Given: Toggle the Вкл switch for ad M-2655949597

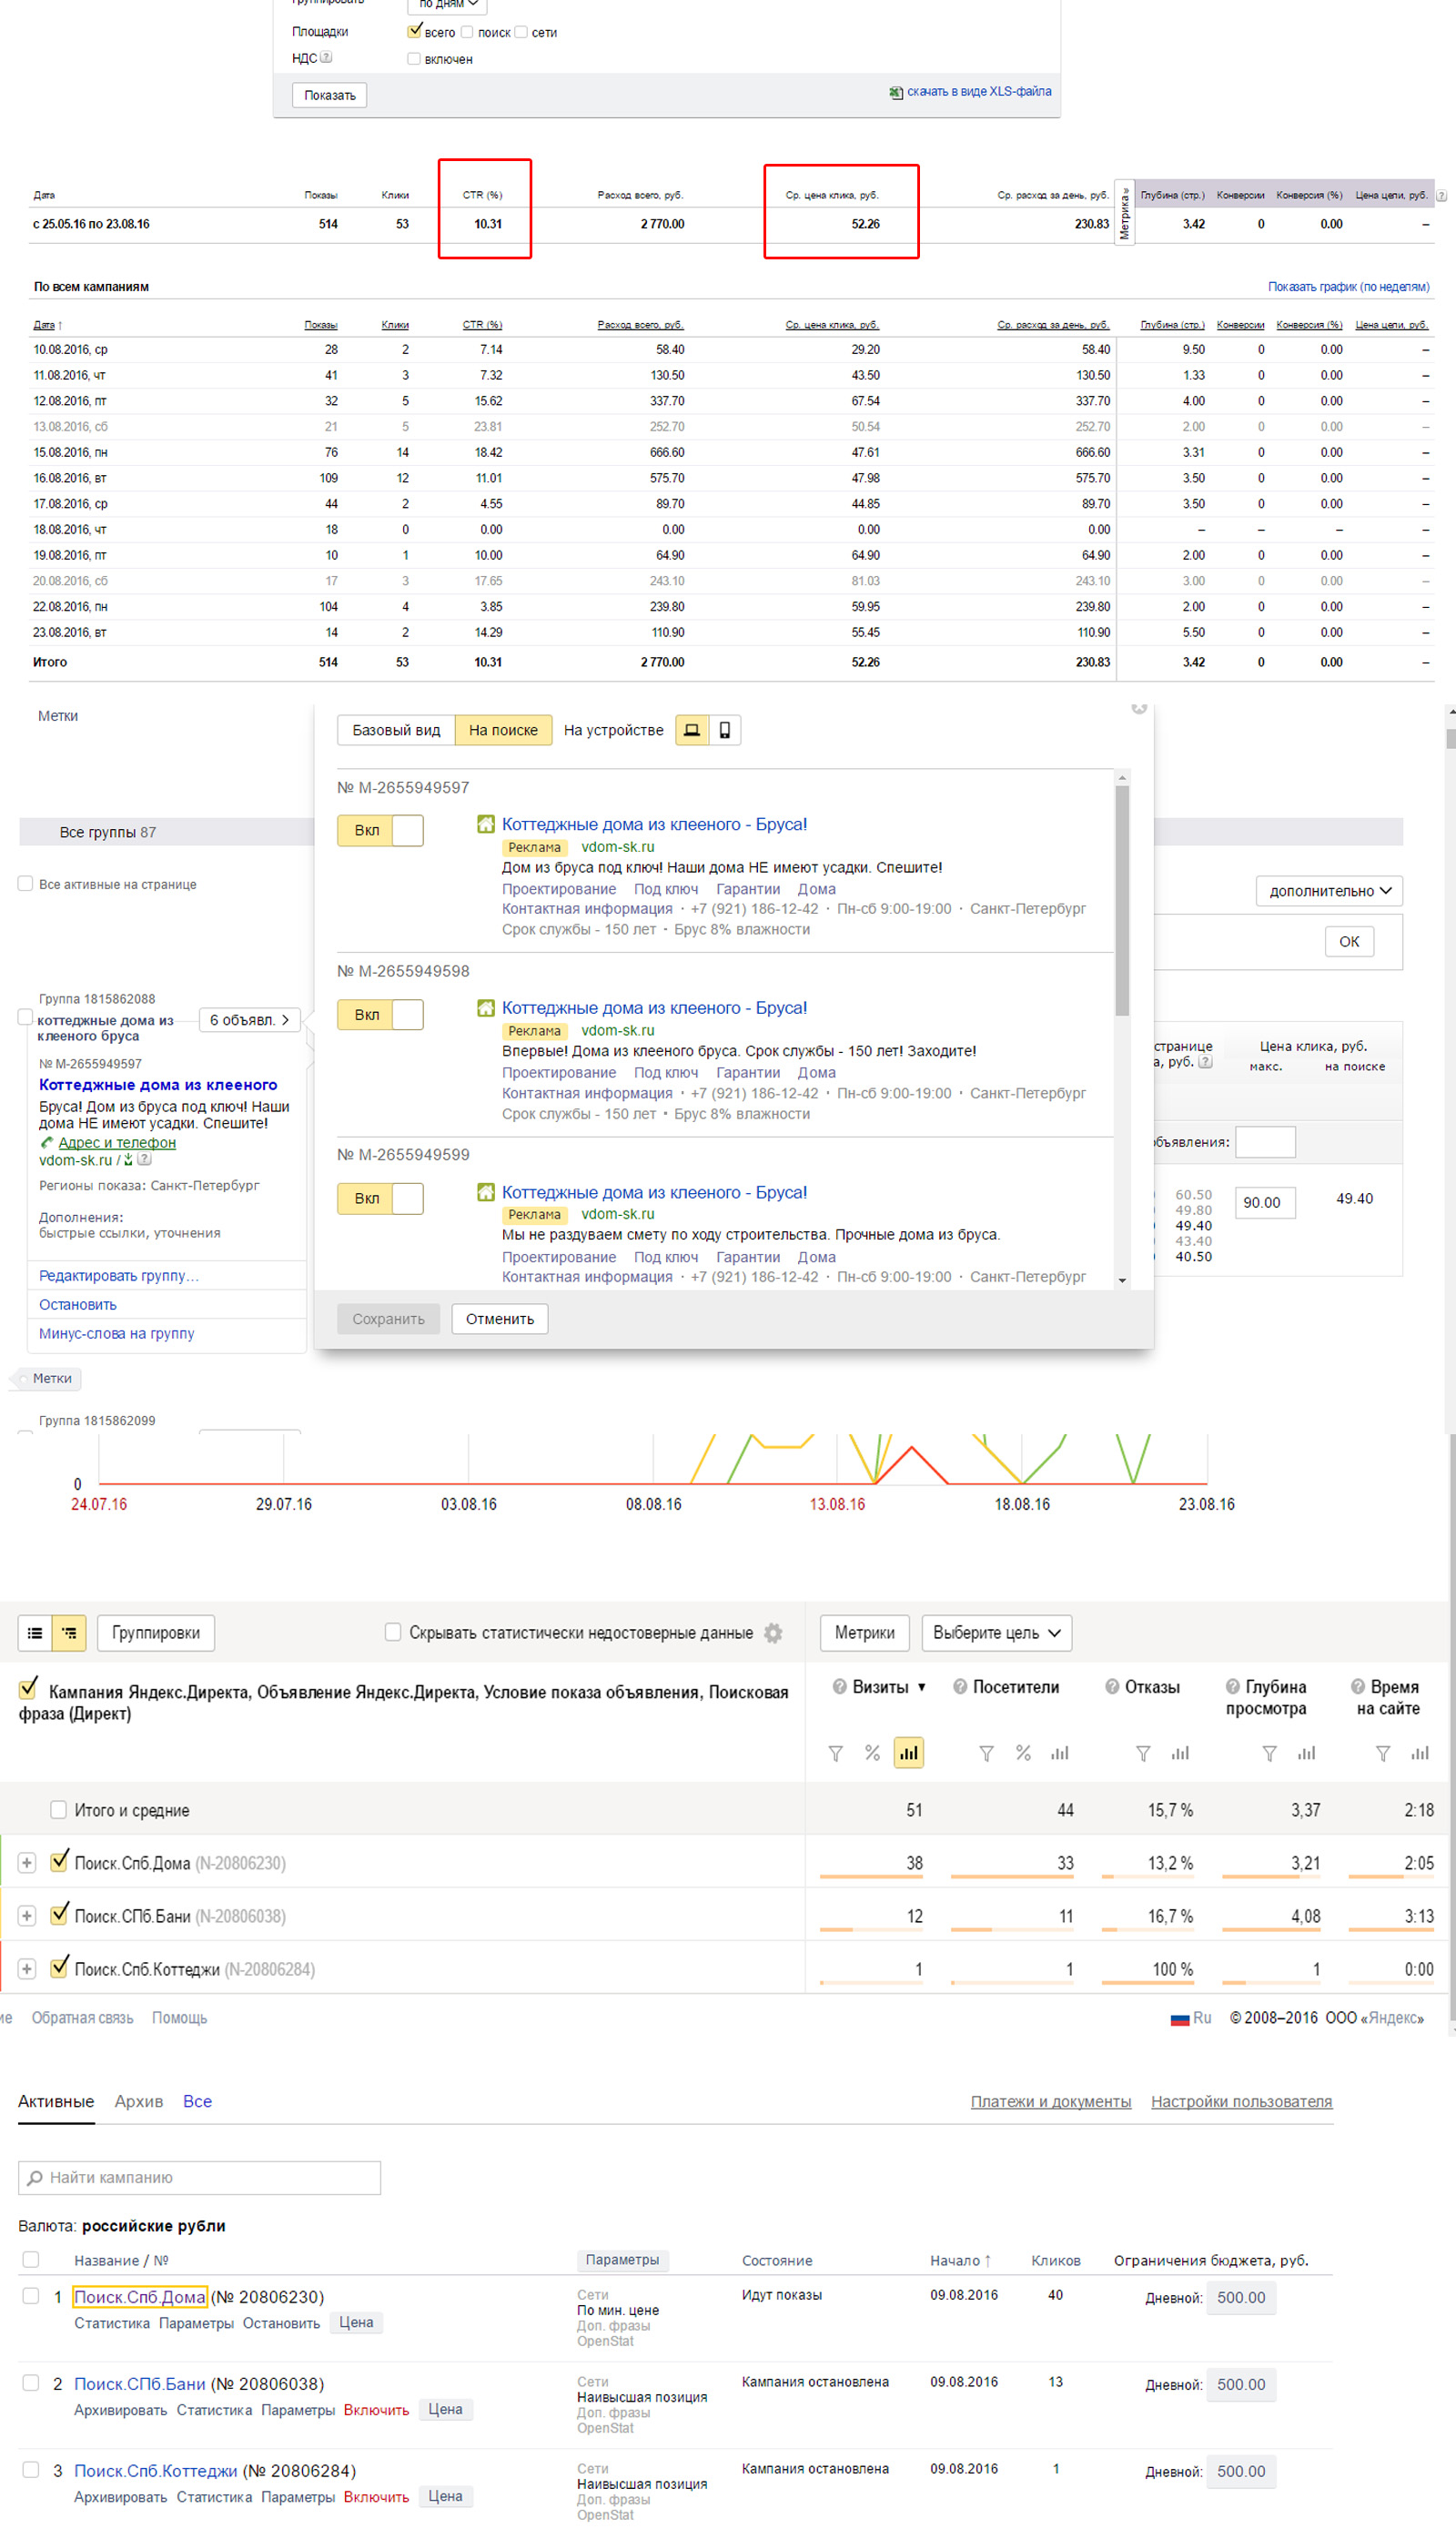Looking at the screenshot, I should click(x=380, y=830).
